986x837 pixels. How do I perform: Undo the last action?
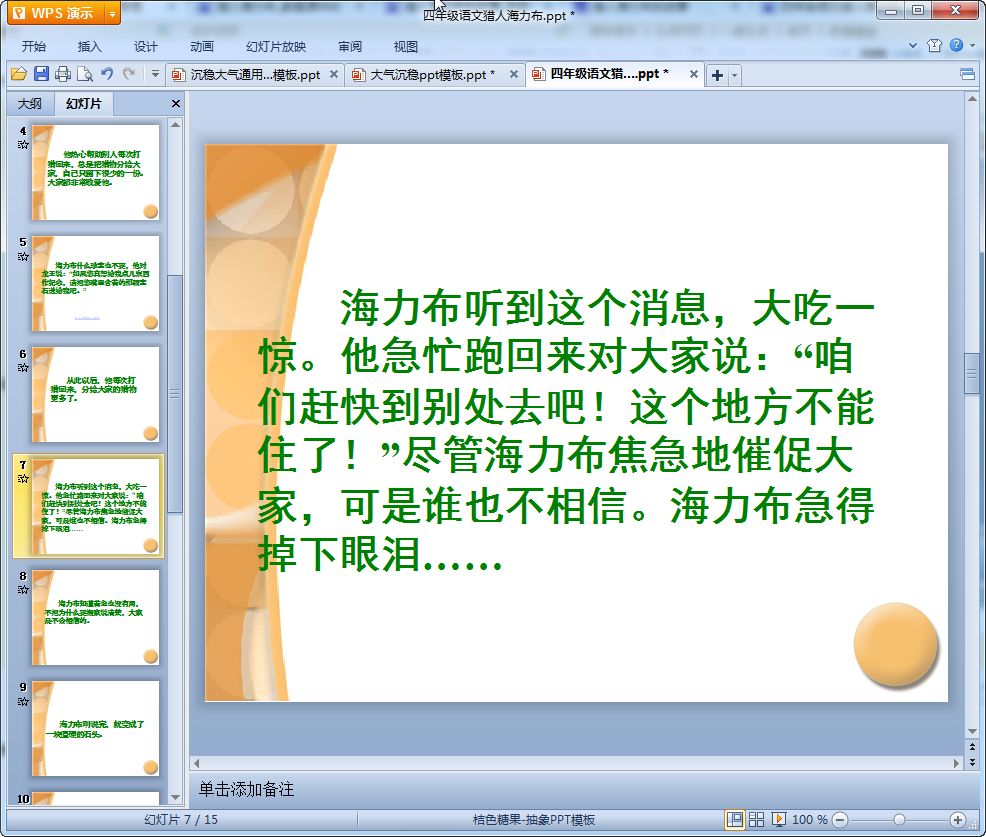tap(107, 74)
